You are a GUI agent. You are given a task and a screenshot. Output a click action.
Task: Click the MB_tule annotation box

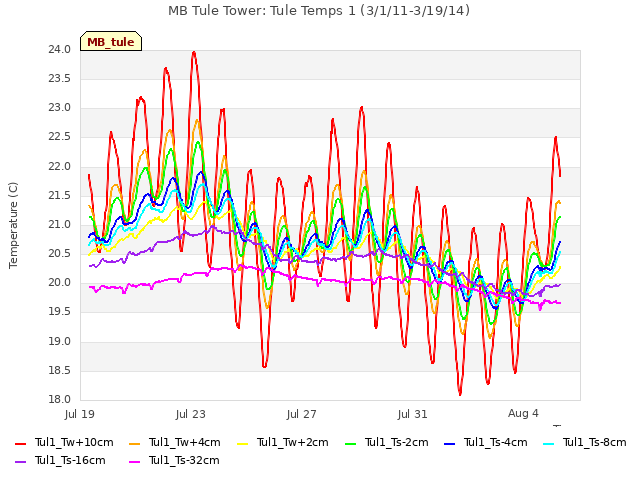[111, 41]
